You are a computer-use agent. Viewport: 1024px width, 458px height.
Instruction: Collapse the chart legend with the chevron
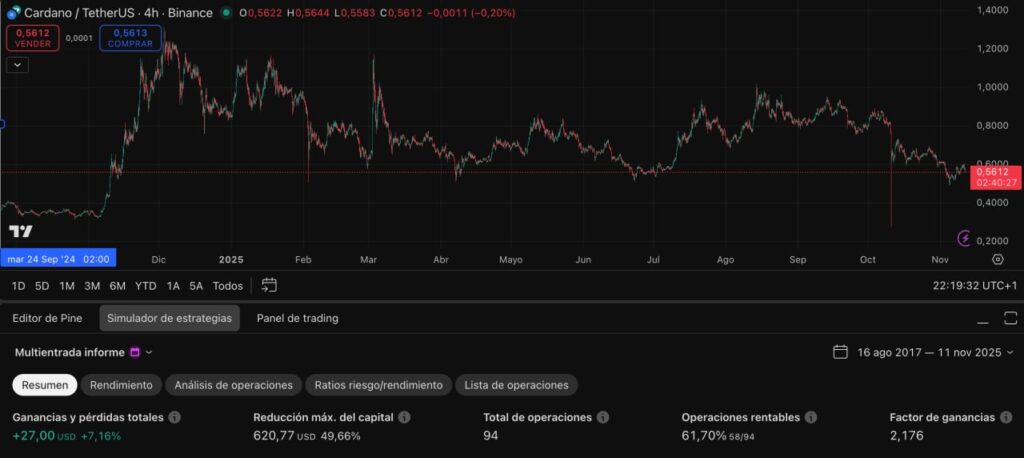click(17, 65)
